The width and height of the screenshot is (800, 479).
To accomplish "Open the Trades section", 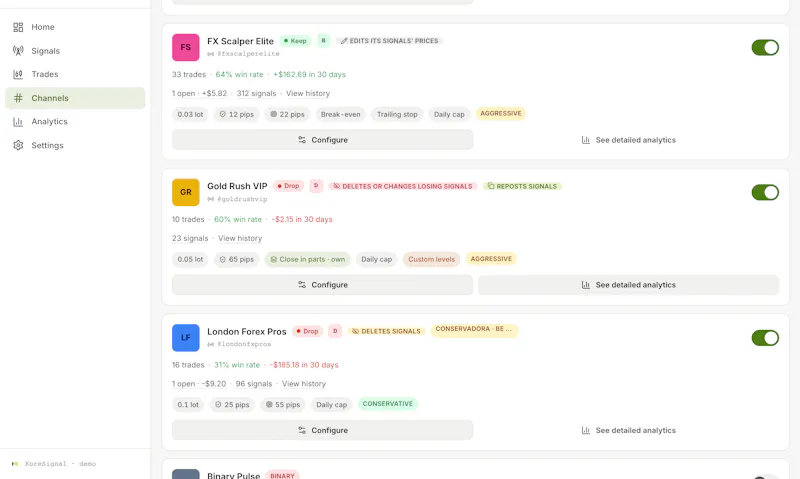I will (75, 74).
